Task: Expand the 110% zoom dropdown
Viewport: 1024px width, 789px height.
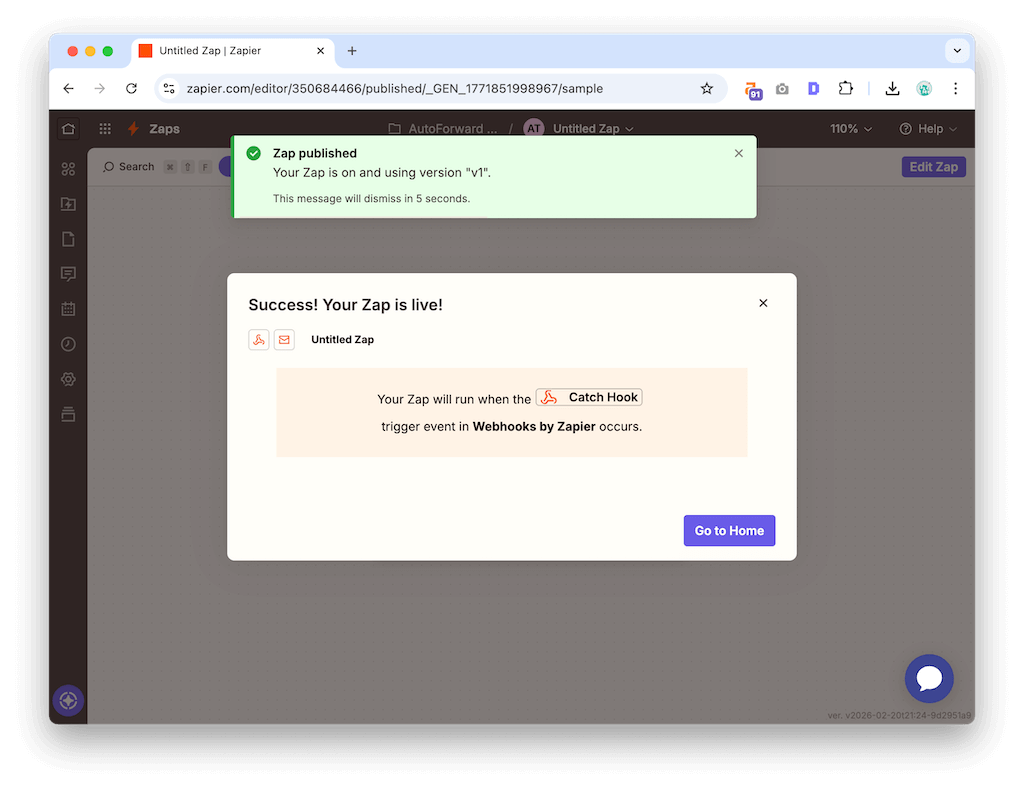Action: pos(851,129)
